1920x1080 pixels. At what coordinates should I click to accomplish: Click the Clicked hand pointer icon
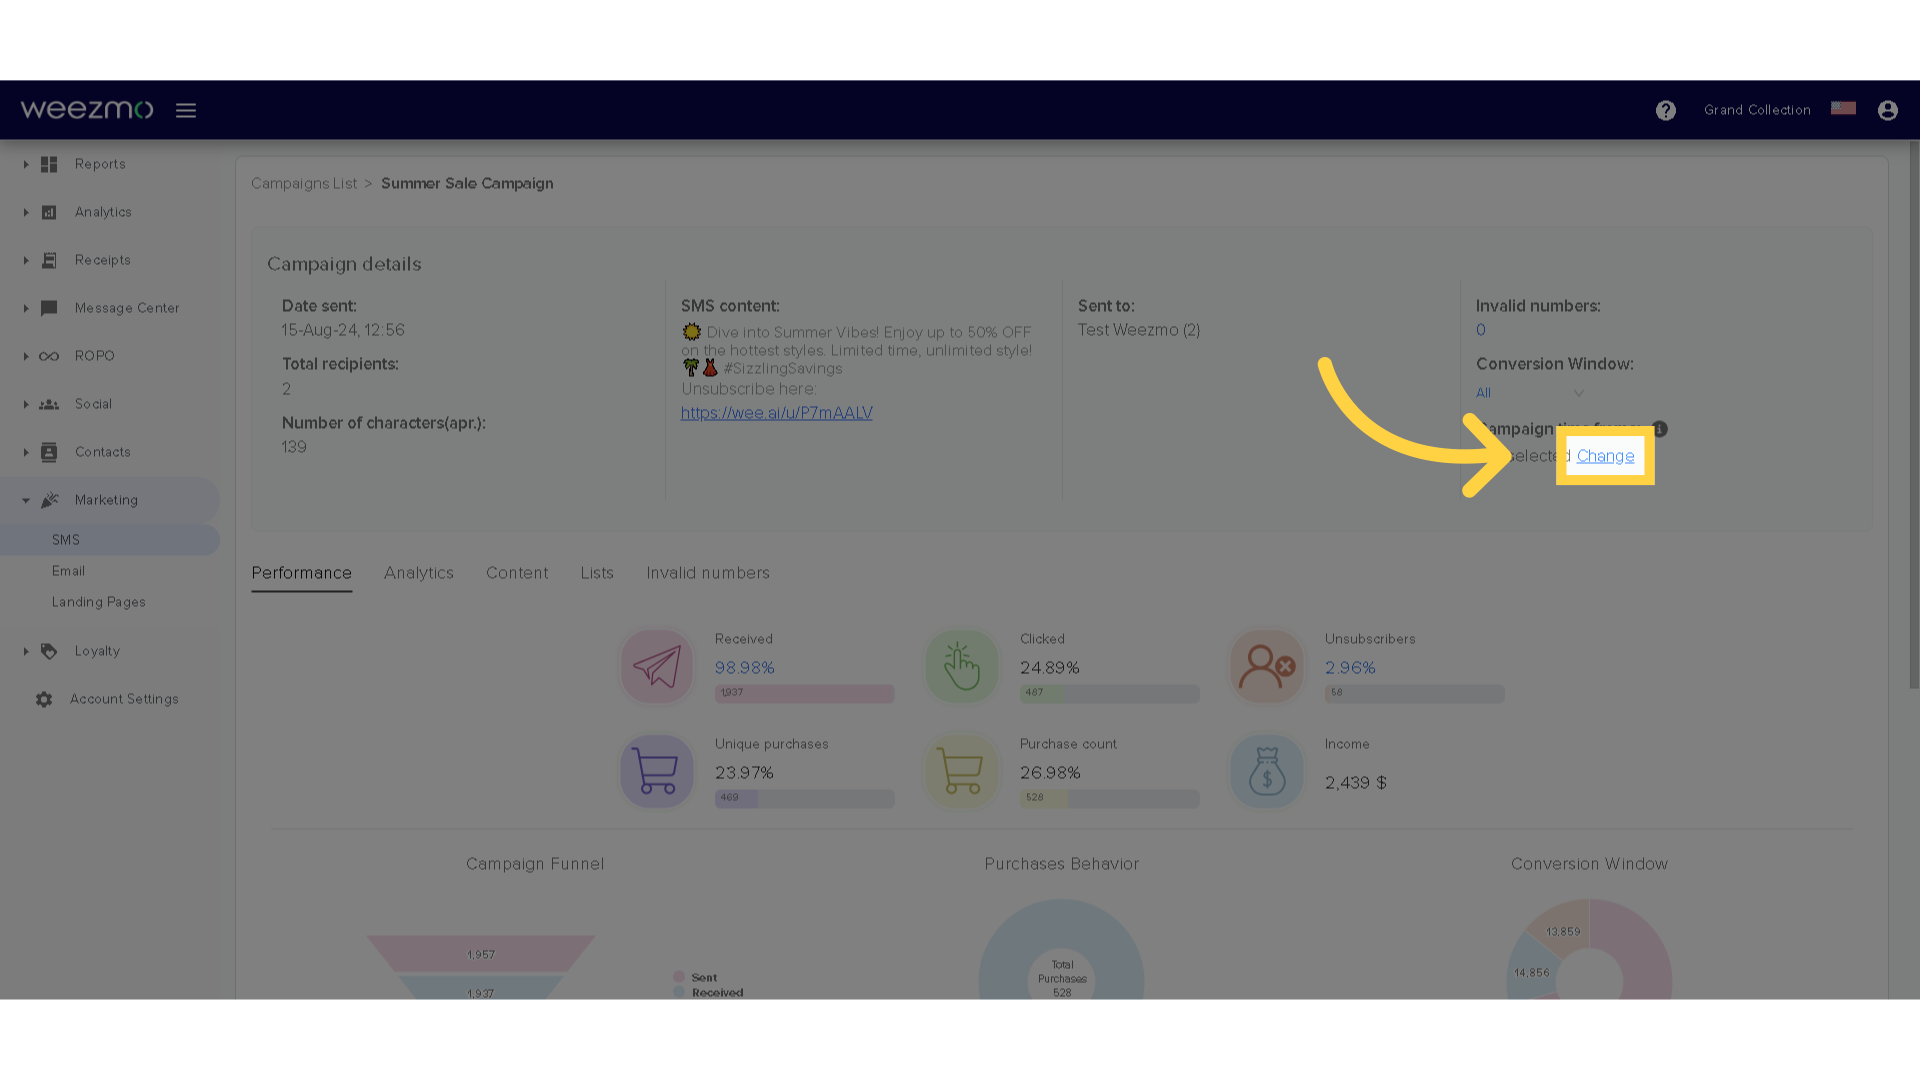point(962,667)
